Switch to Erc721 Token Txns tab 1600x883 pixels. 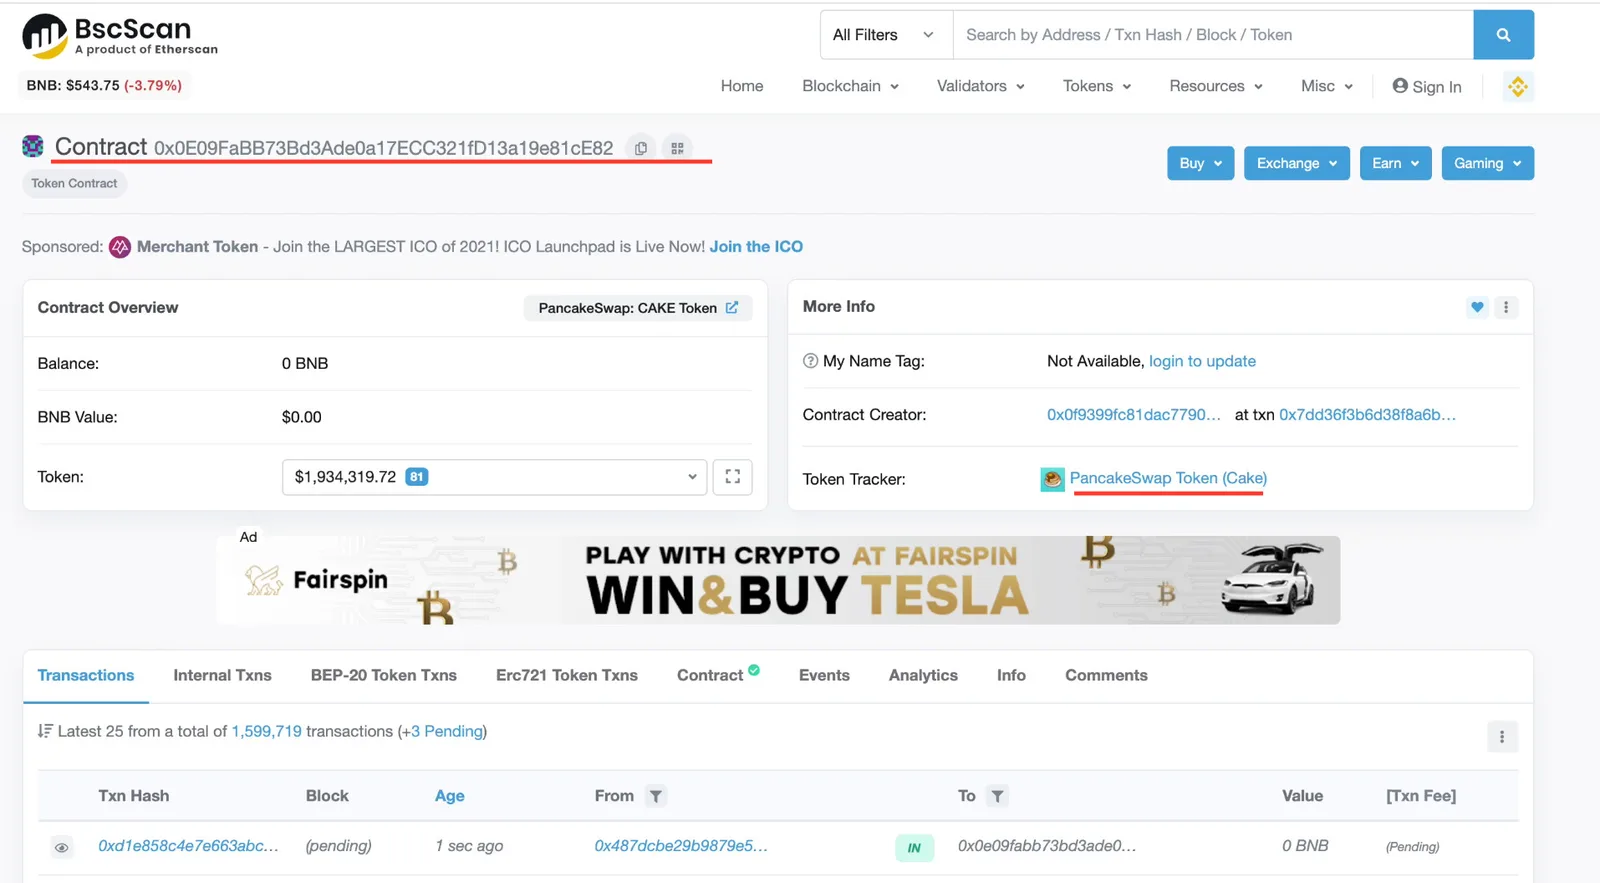click(567, 676)
